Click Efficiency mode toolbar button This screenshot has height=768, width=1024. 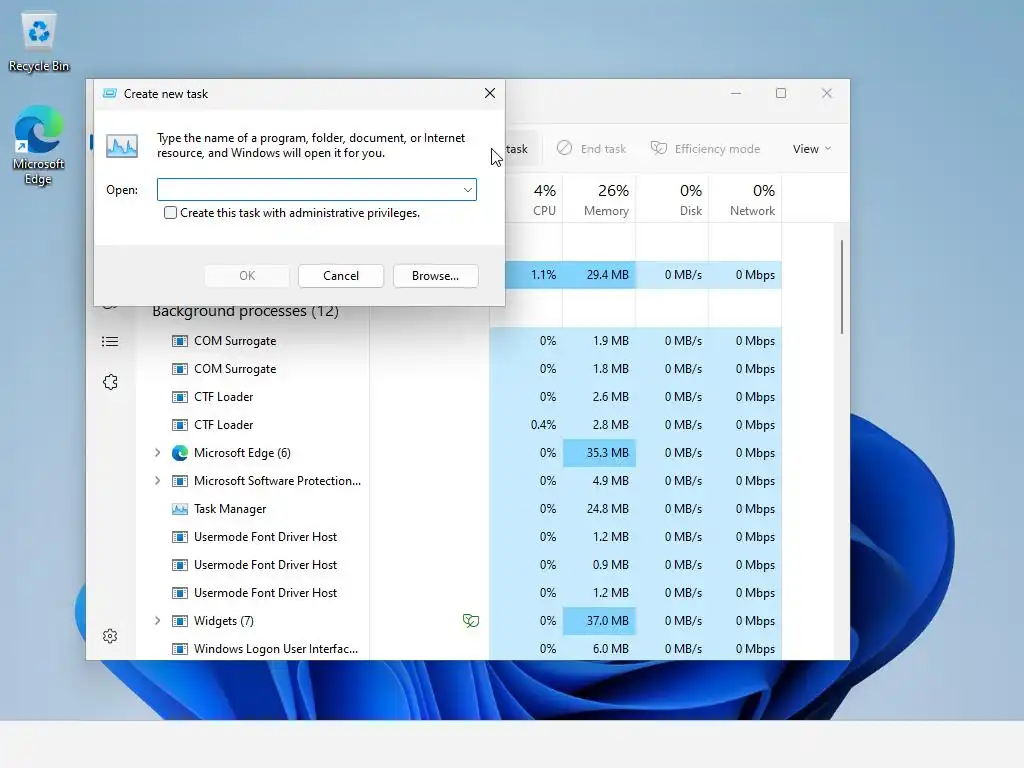click(706, 149)
